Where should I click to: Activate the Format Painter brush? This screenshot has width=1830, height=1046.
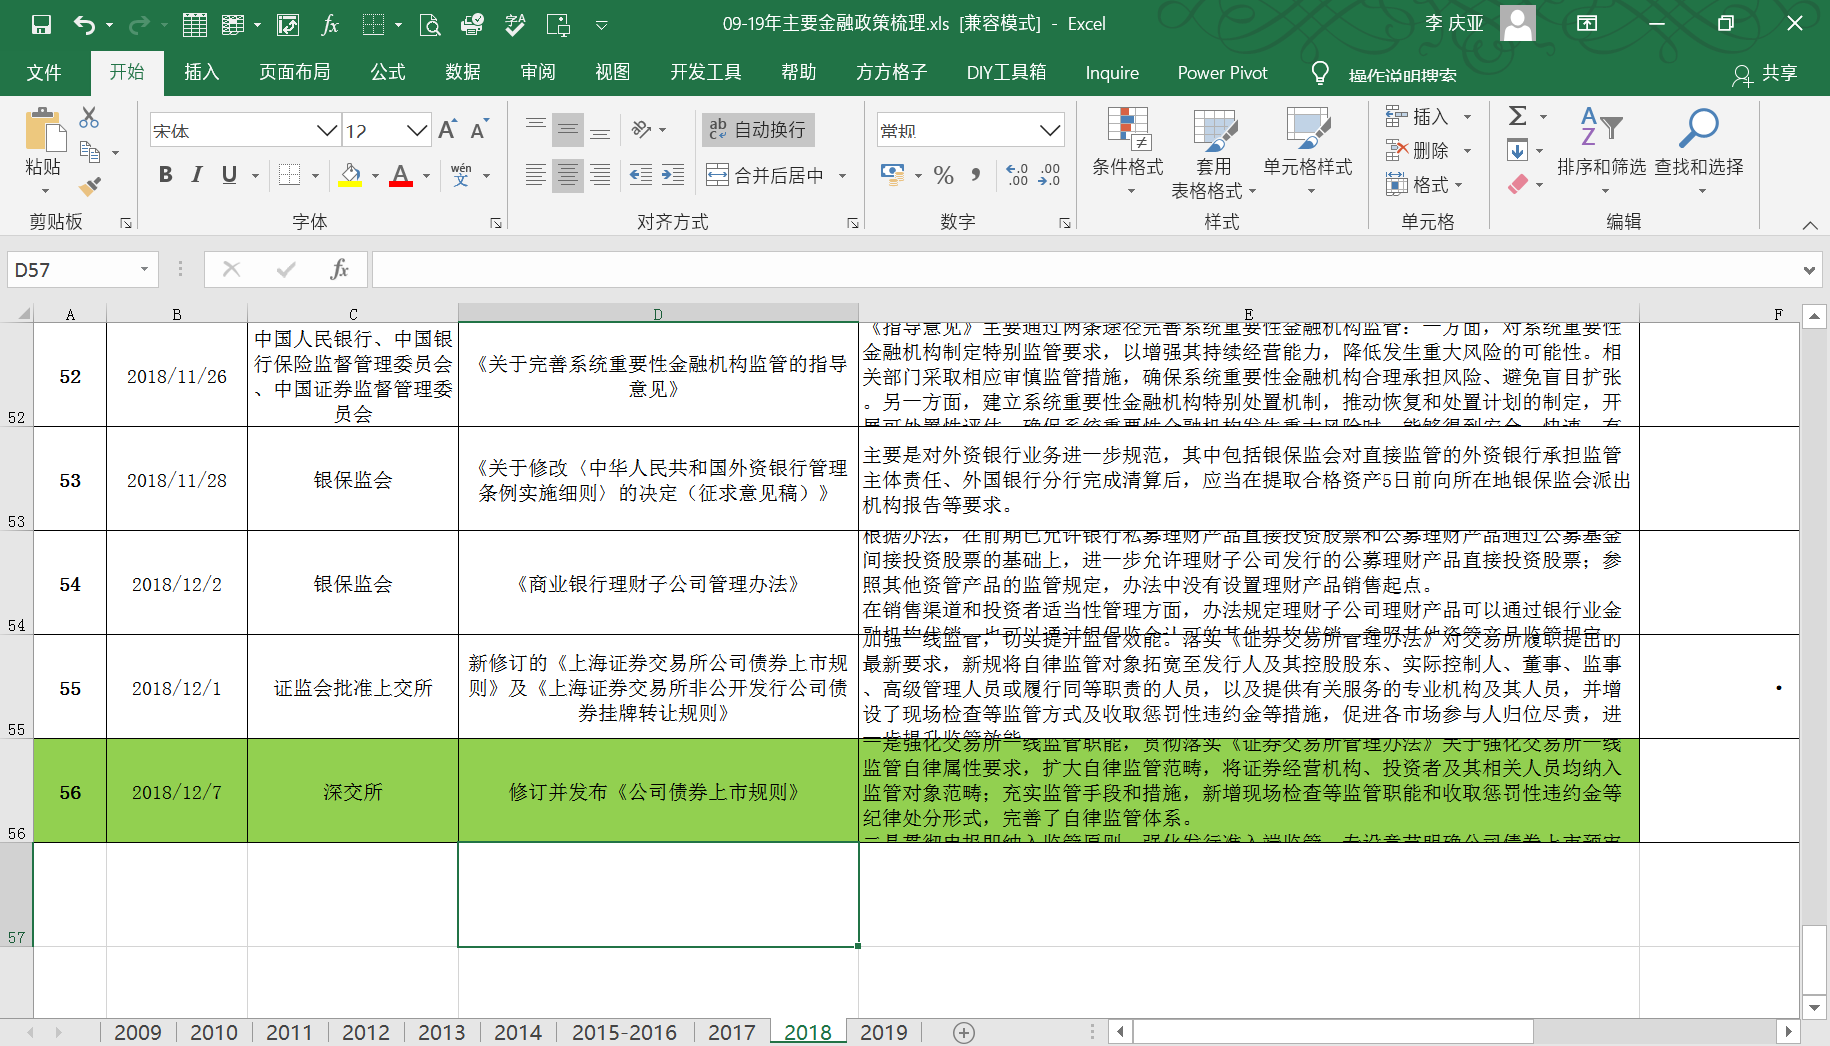pyautogui.click(x=90, y=186)
